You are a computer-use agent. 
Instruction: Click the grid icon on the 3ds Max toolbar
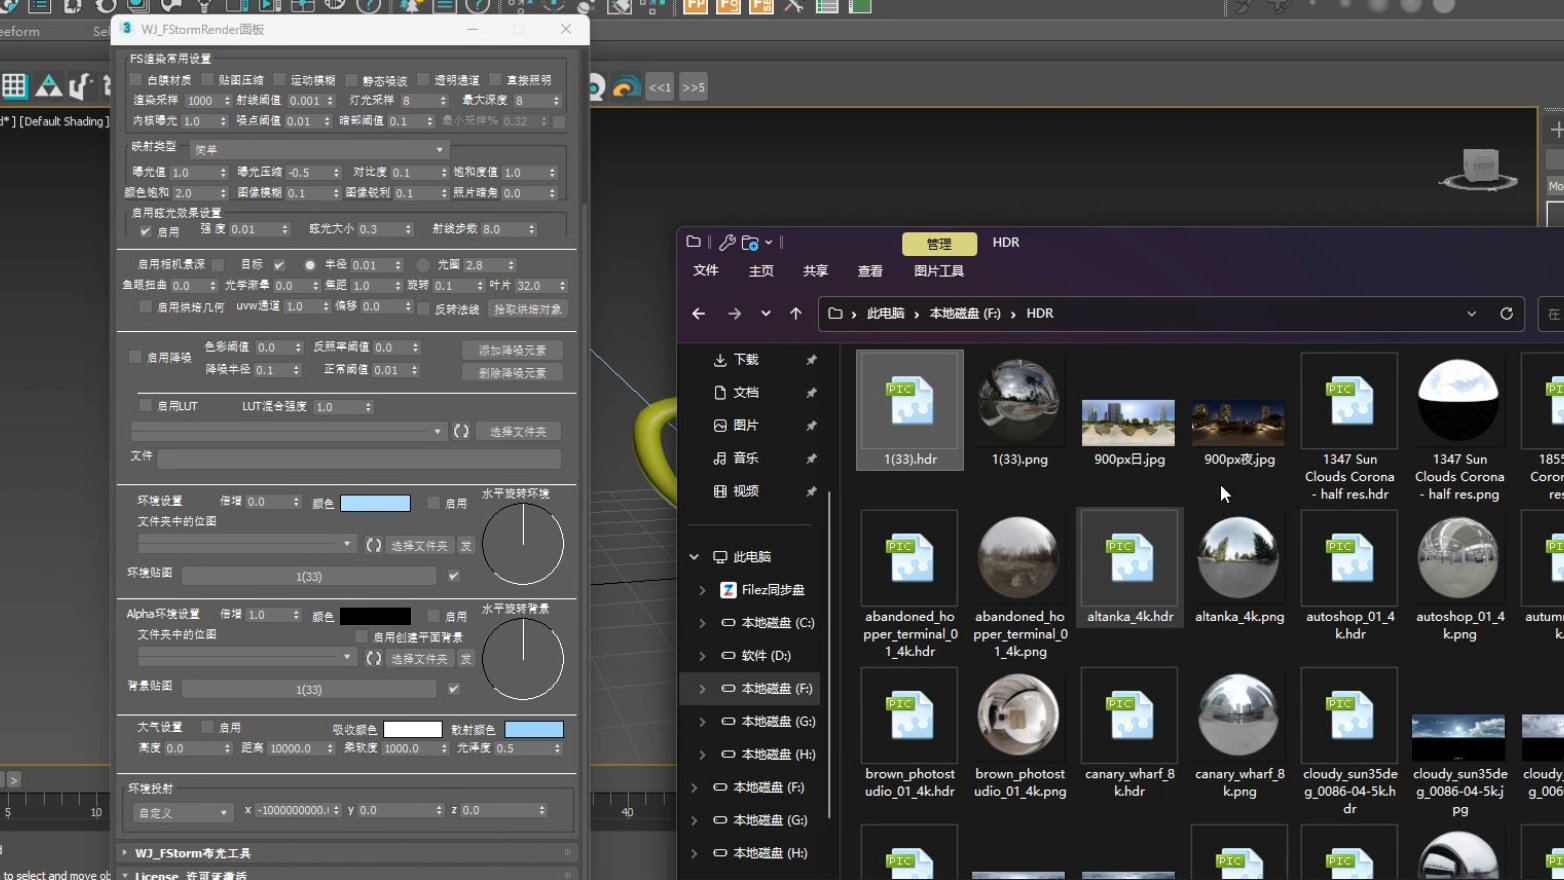click(14, 86)
